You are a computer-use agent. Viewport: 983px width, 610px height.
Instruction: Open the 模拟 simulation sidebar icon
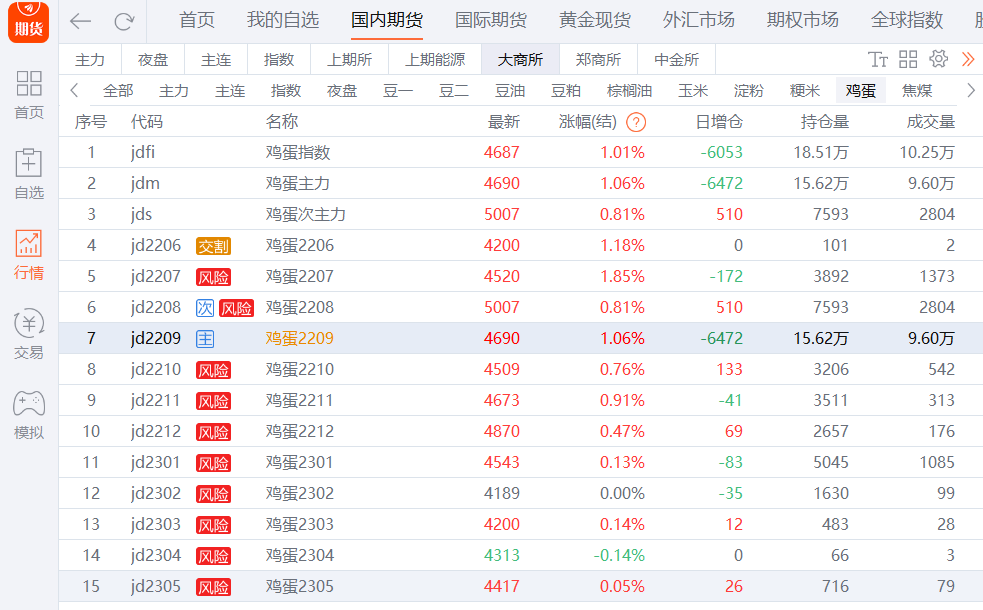tap(29, 415)
